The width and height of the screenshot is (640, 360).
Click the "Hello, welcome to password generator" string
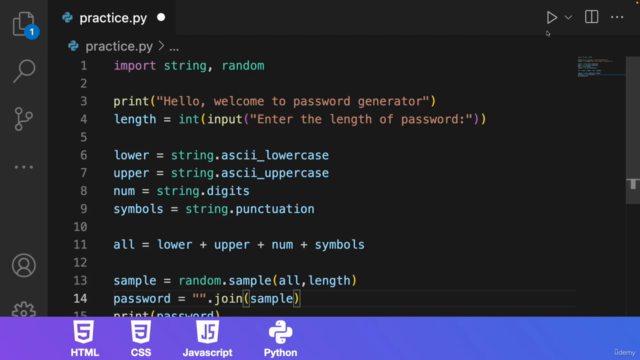[293, 101]
